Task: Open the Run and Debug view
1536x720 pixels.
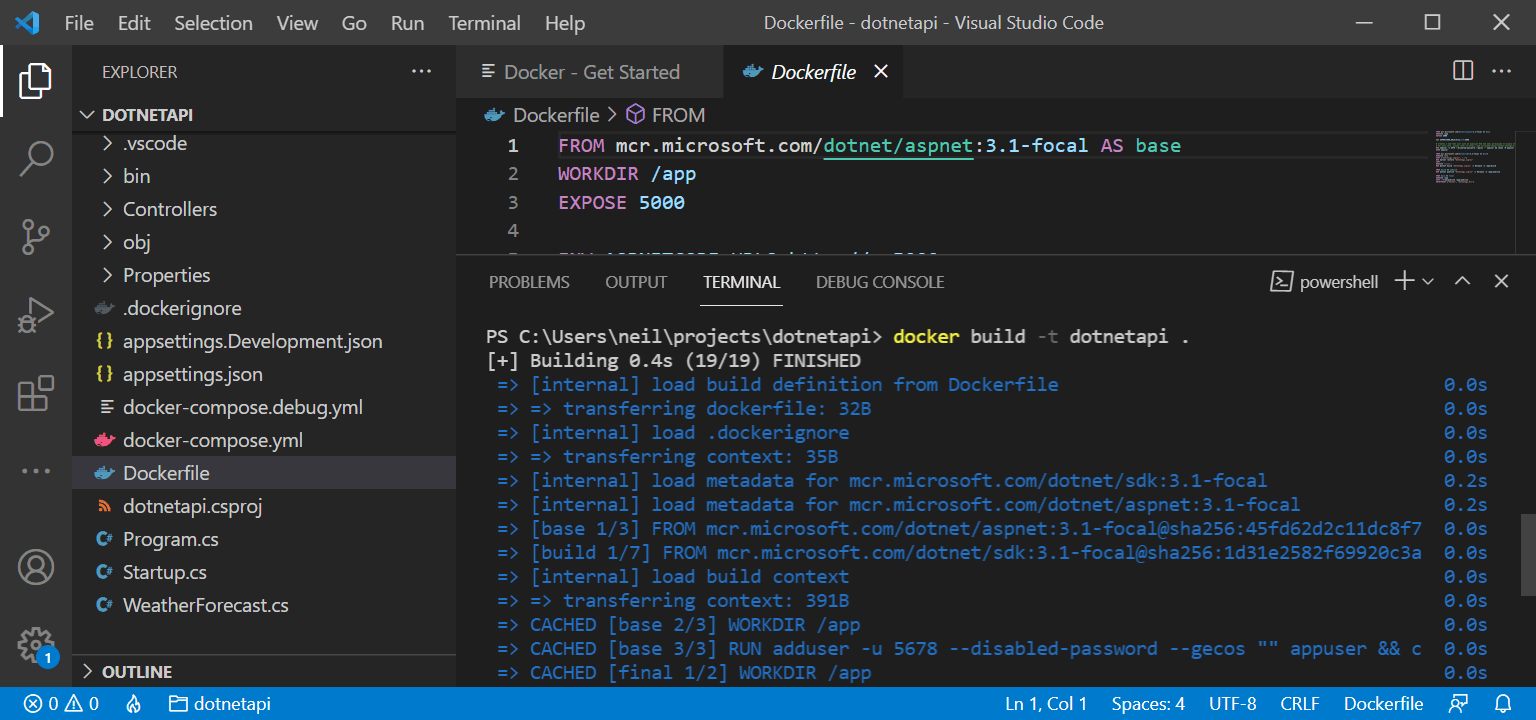Action: point(36,316)
